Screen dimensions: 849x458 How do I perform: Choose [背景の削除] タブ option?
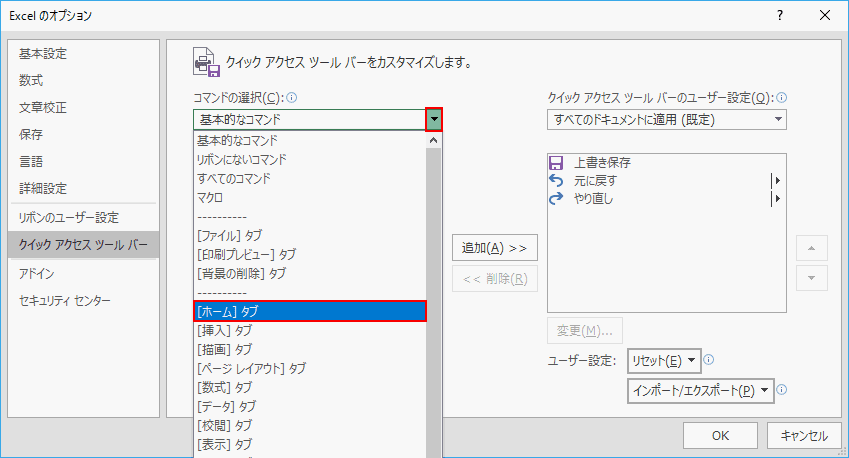[310, 273]
